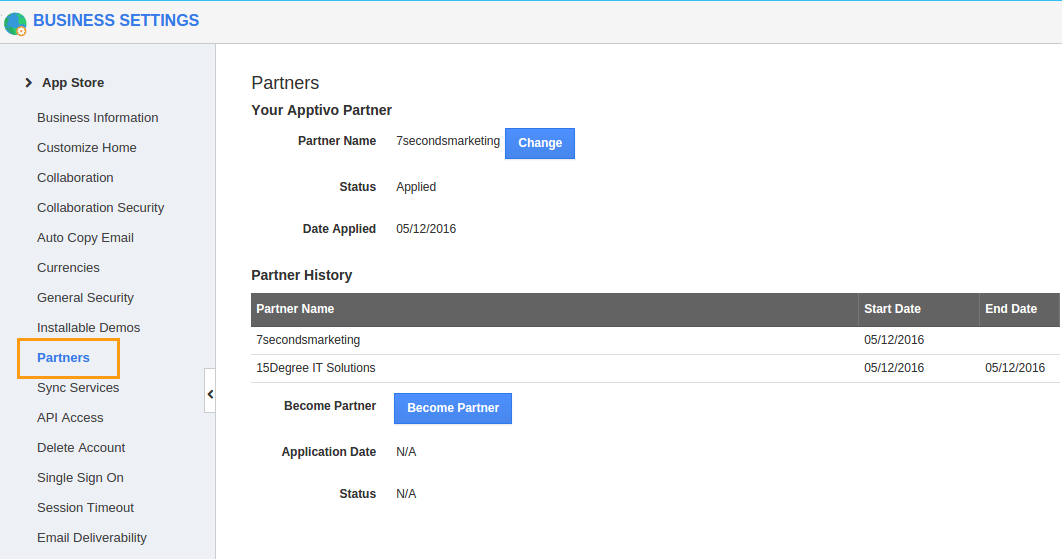This screenshot has height=559, width=1062.
Task: Click the Become Partner button
Action: point(453,408)
